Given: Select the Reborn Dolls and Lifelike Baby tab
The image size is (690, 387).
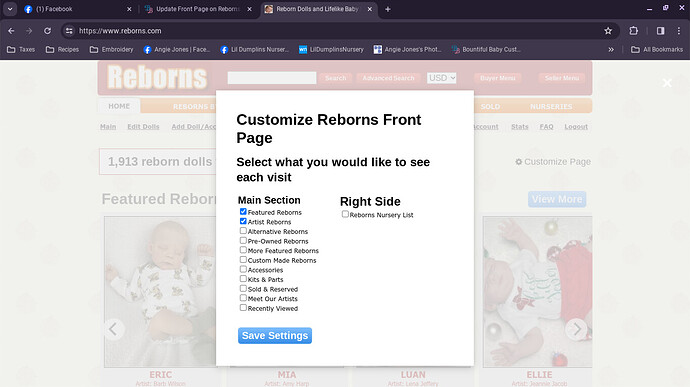Looking at the screenshot, I should [x=318, y=9].
